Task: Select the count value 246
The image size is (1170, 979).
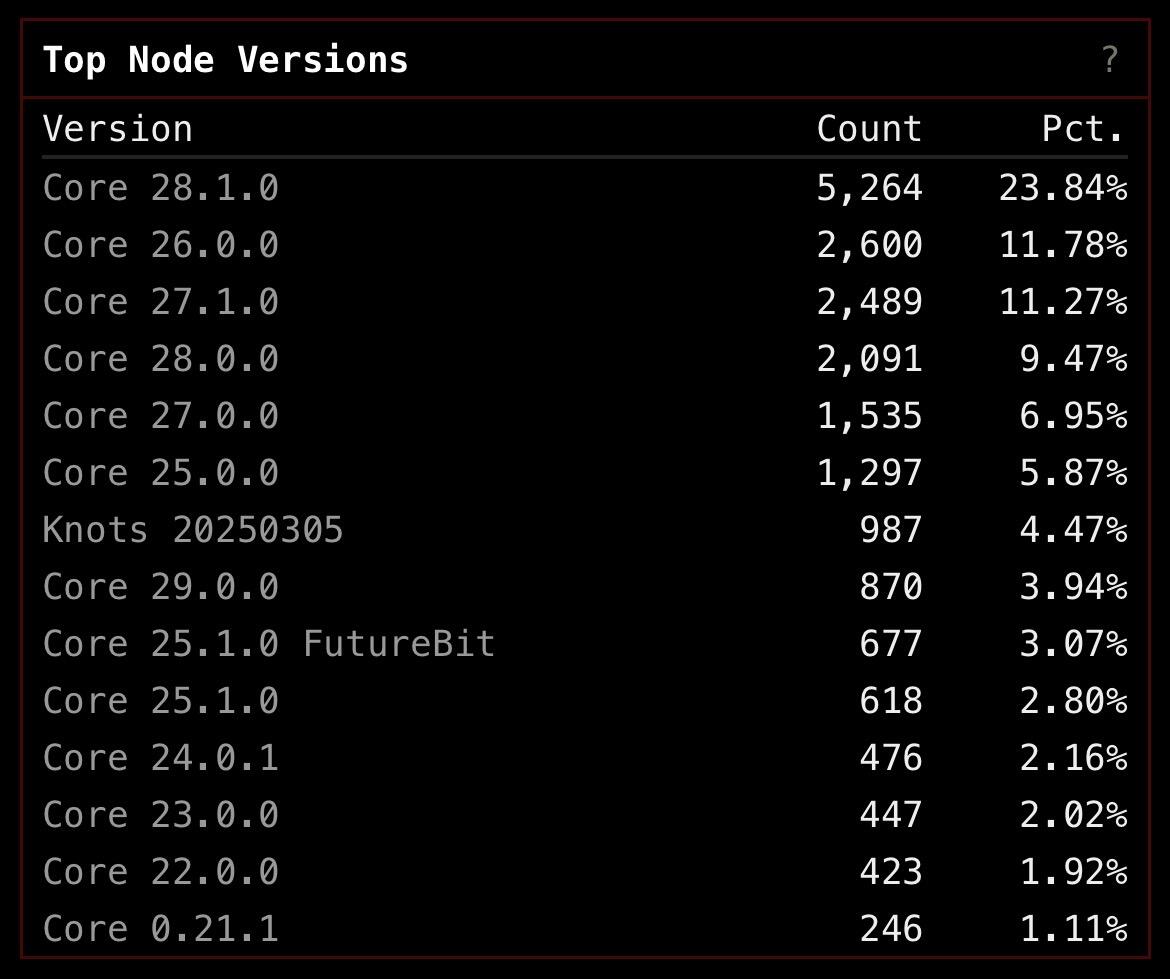Action: (x=891, y=929)
